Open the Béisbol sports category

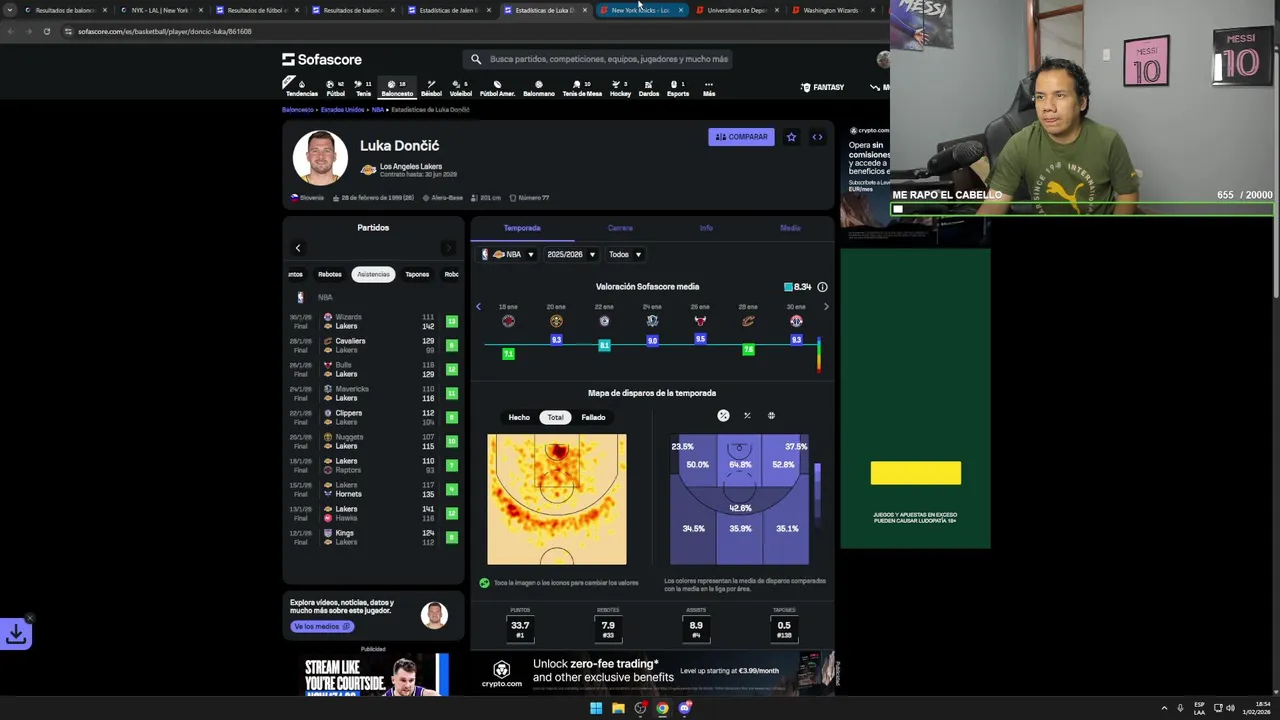[x=431, y=88]
